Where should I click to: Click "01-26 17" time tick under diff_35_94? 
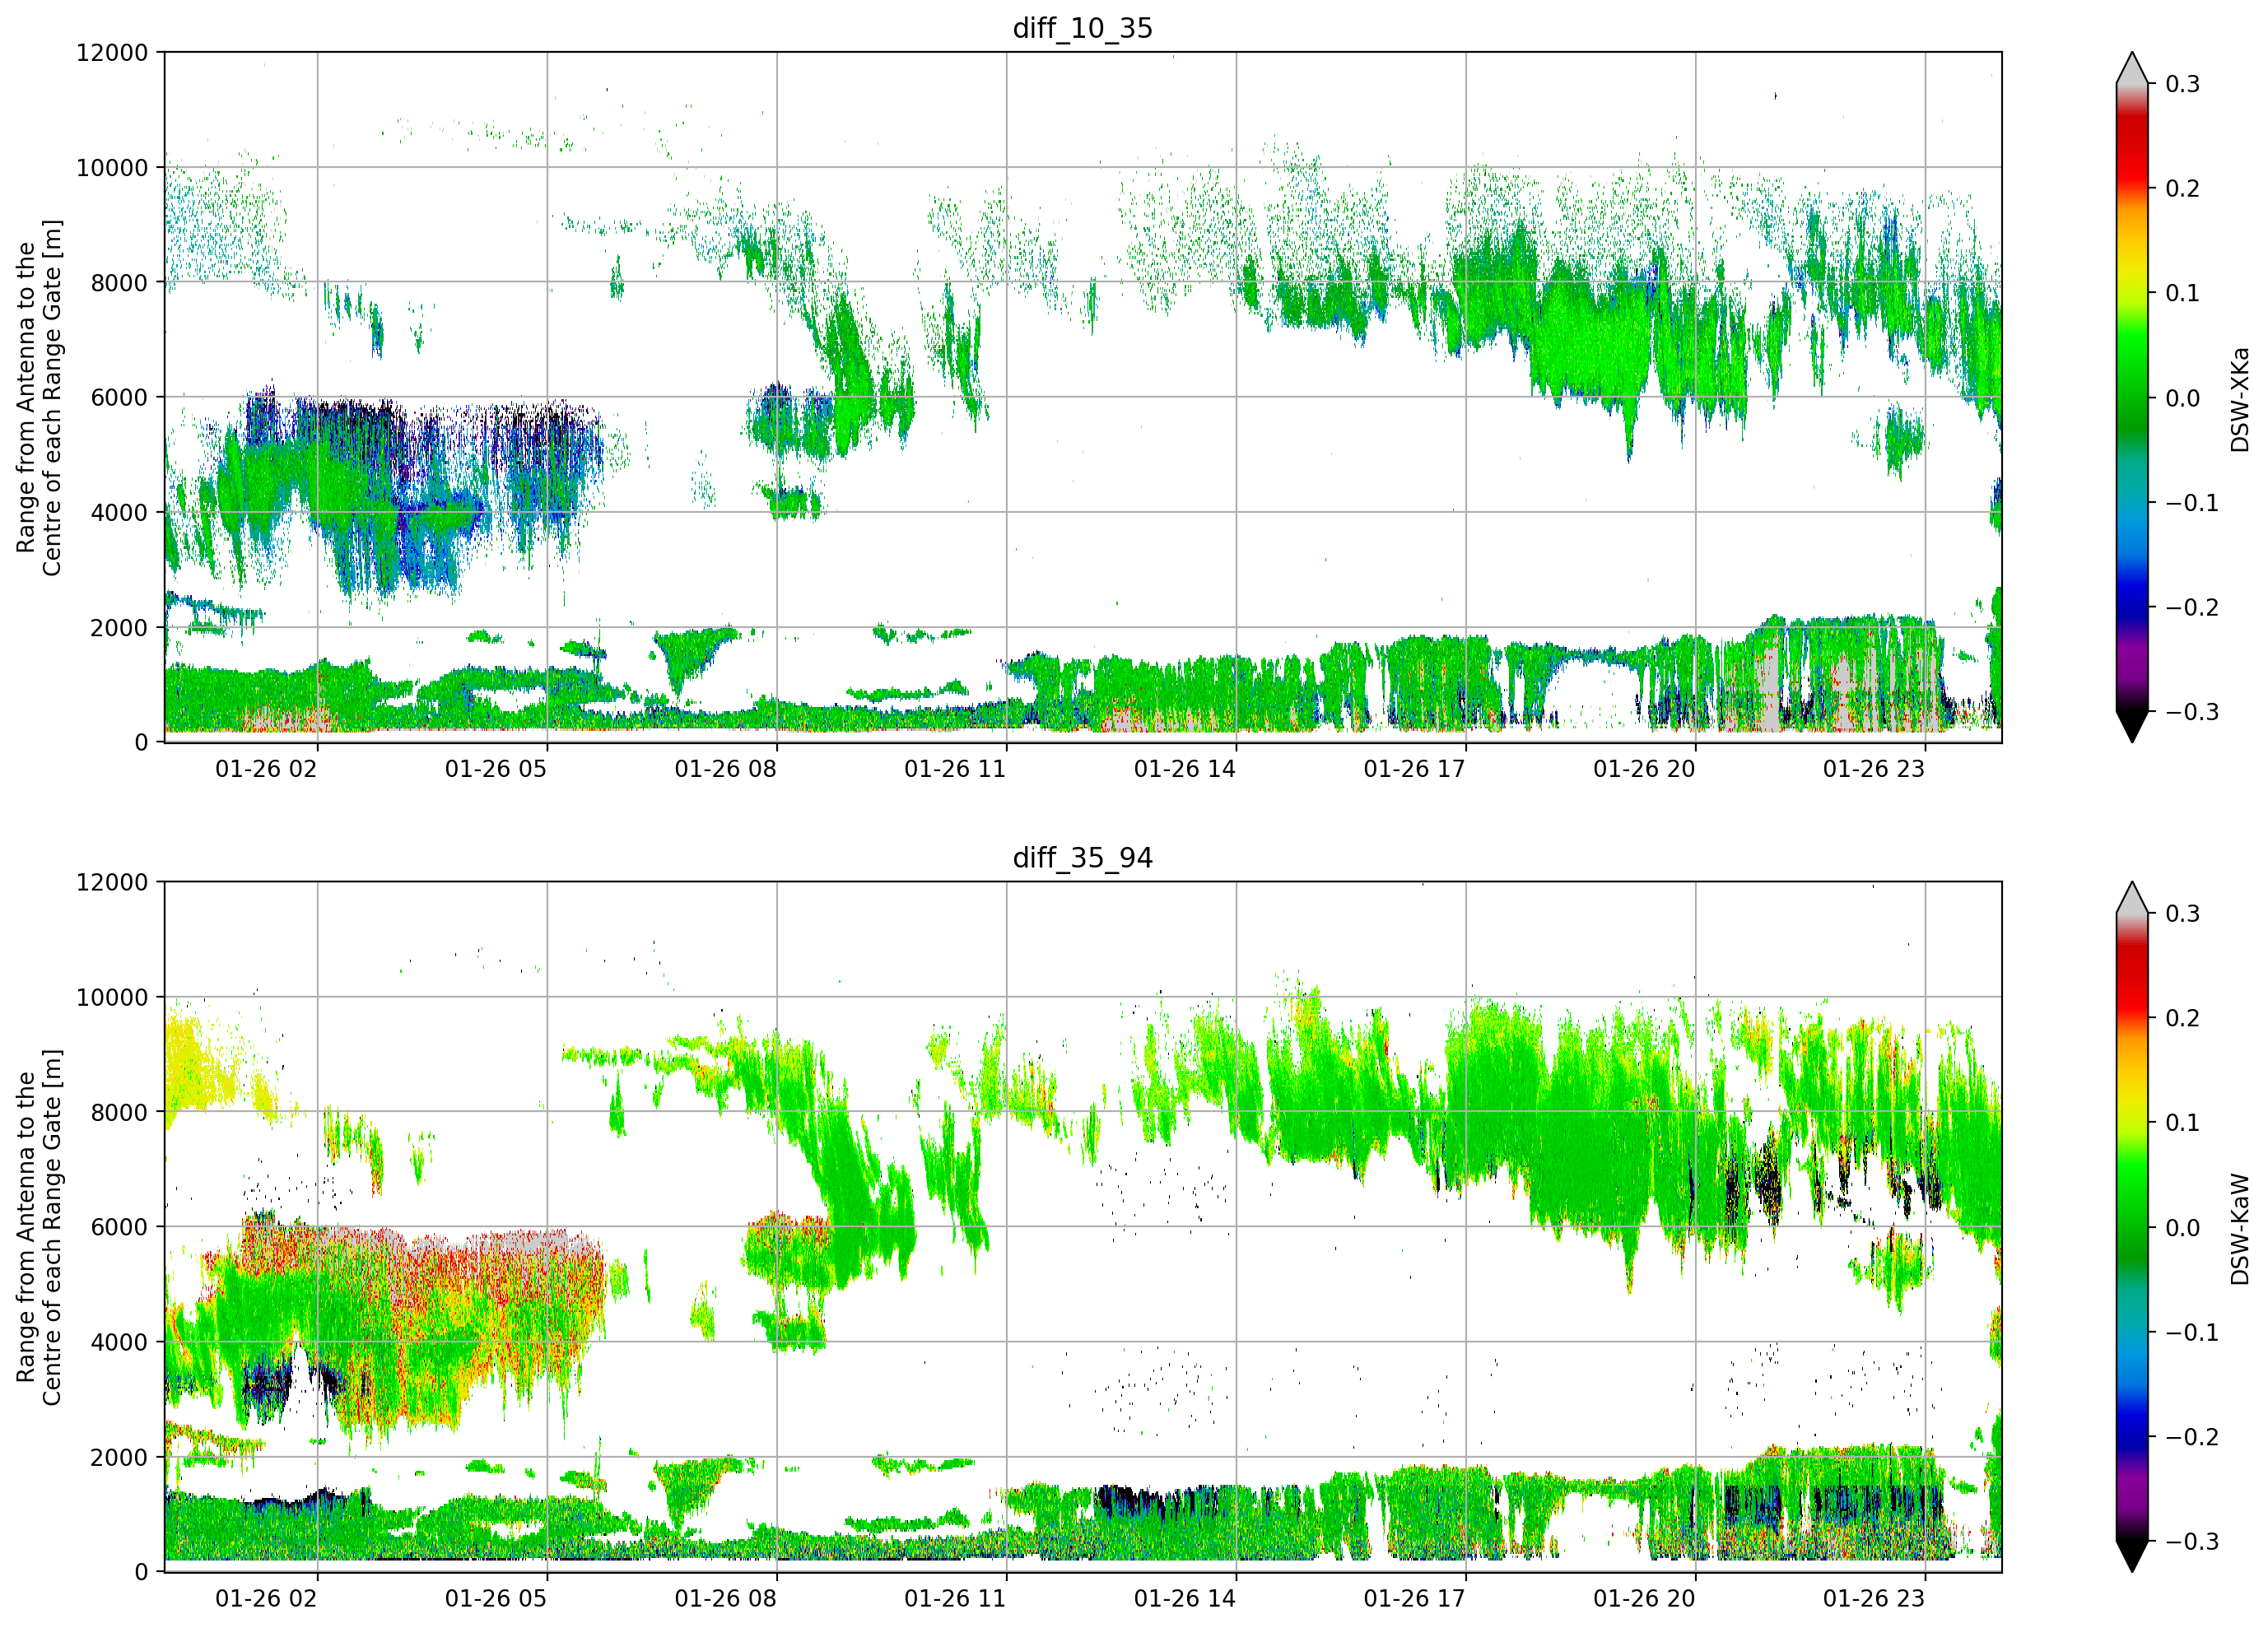[1414, 1599]
